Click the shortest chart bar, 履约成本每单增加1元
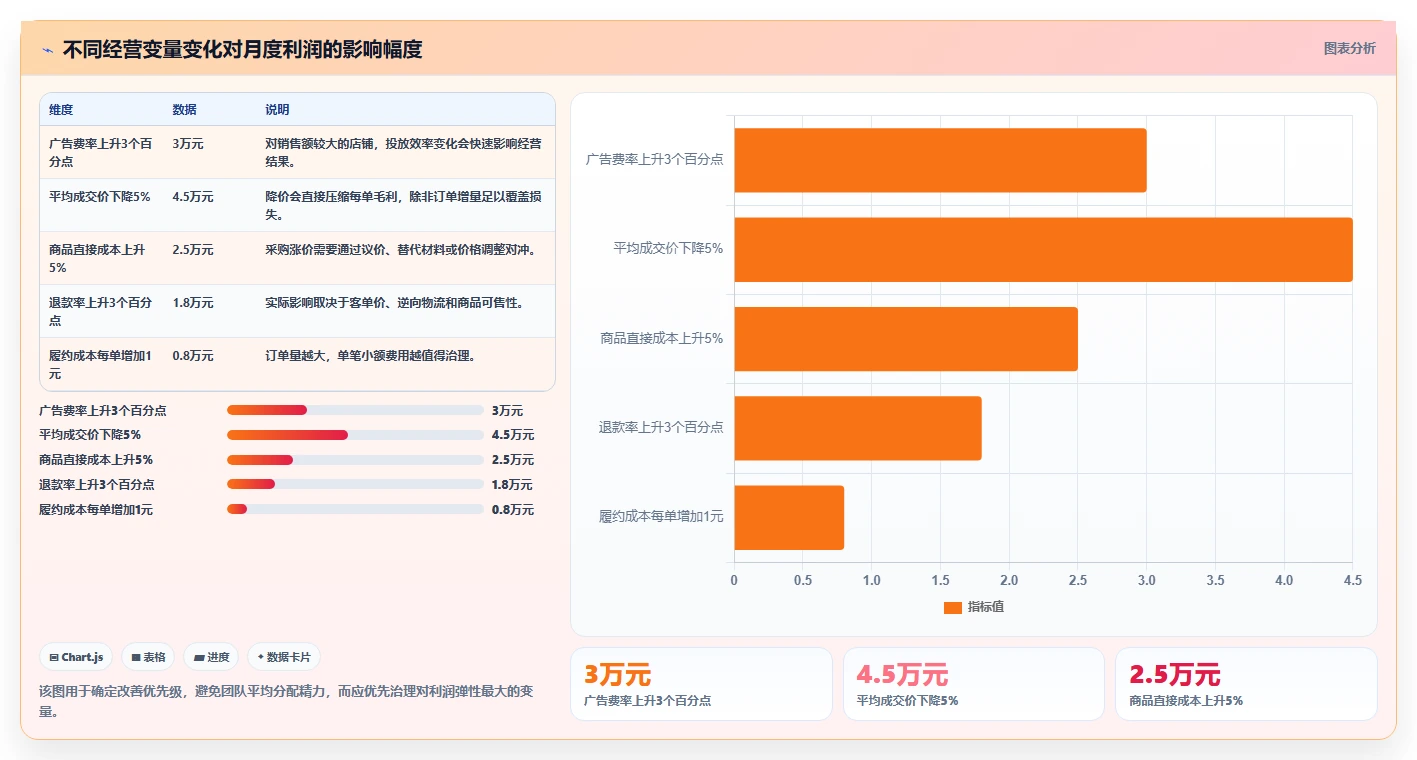Viewport: 1417px width, 760px height. coord(789,517)
